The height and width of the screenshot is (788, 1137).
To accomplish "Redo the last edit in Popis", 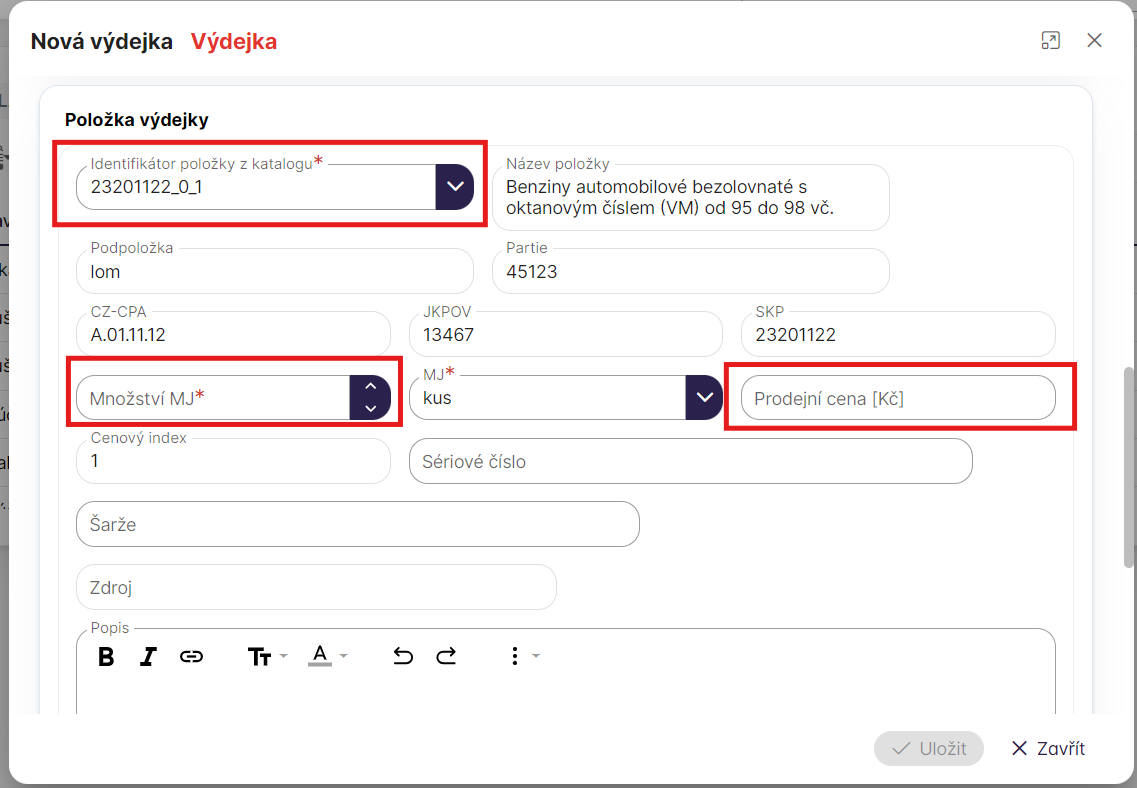I will pyautogui.click(x=446, y=656).
